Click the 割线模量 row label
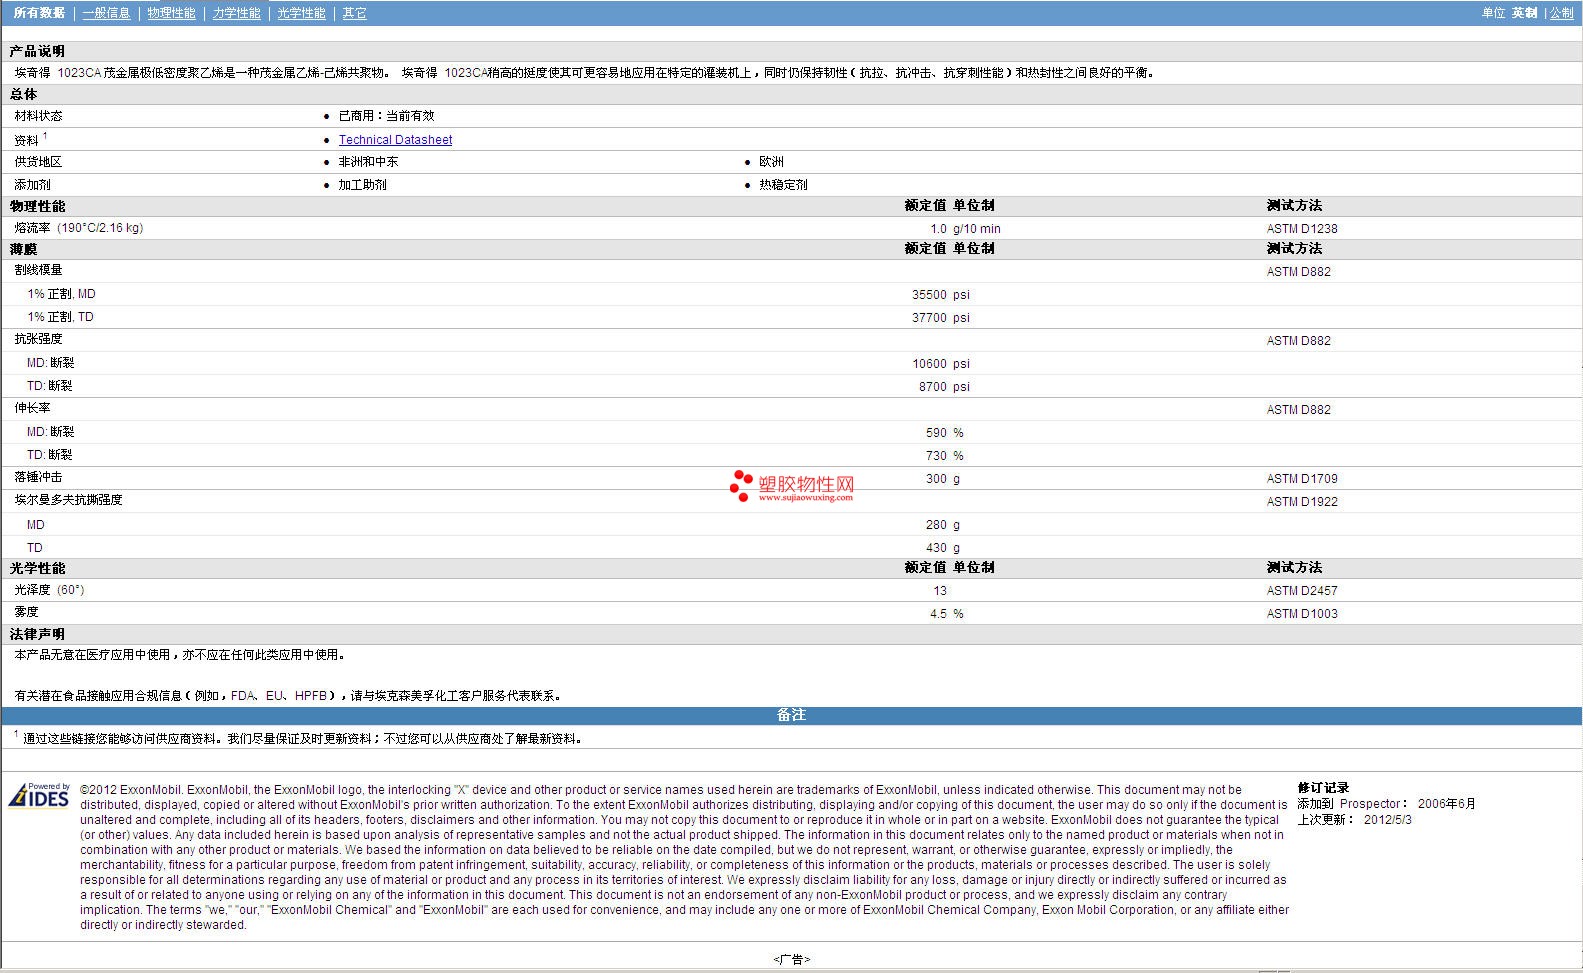The image size is (1583, 973). 38,270
